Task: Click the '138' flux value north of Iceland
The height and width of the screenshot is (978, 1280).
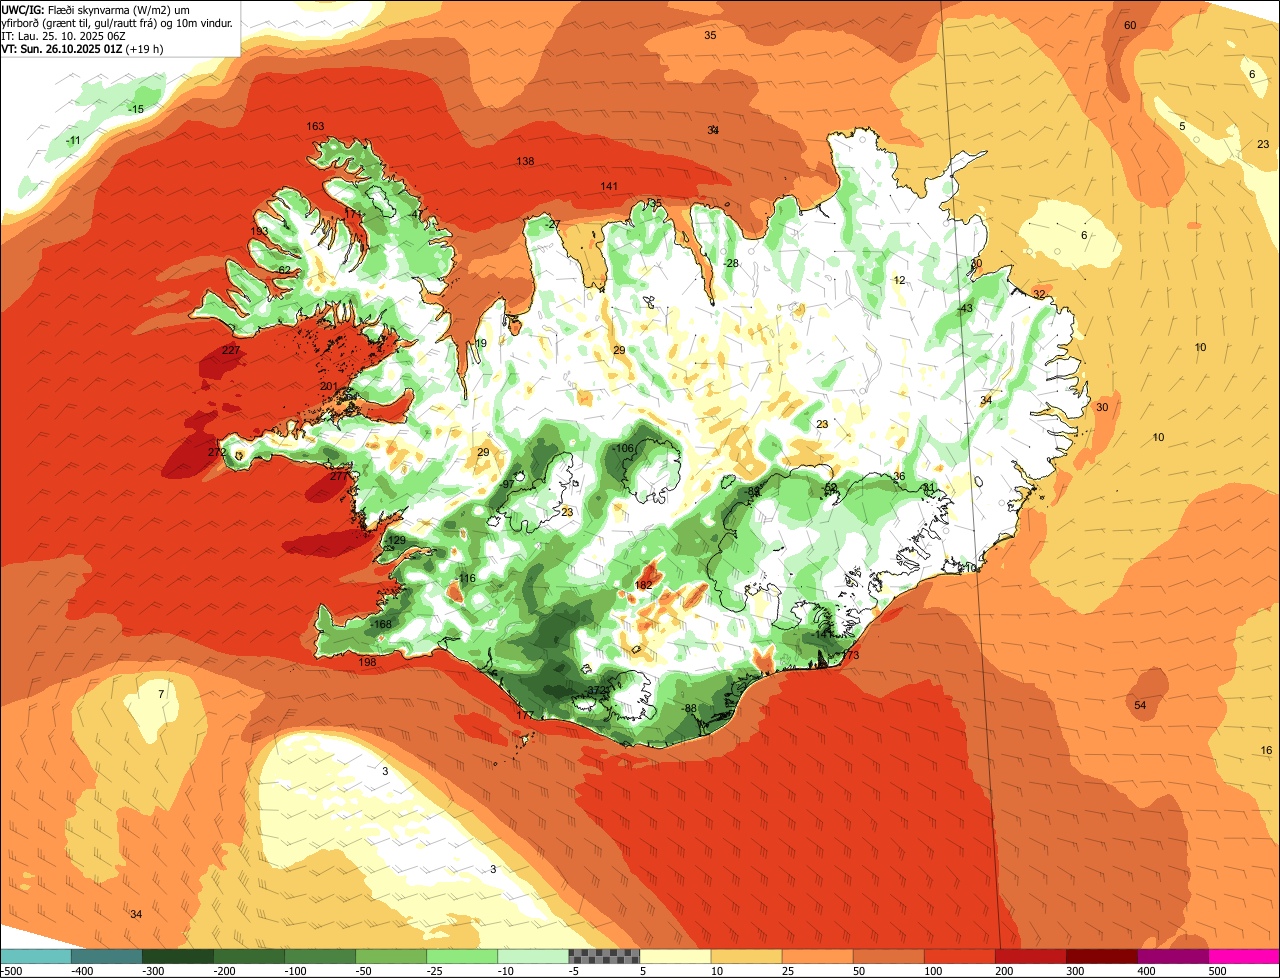Action: pos(525,161)
